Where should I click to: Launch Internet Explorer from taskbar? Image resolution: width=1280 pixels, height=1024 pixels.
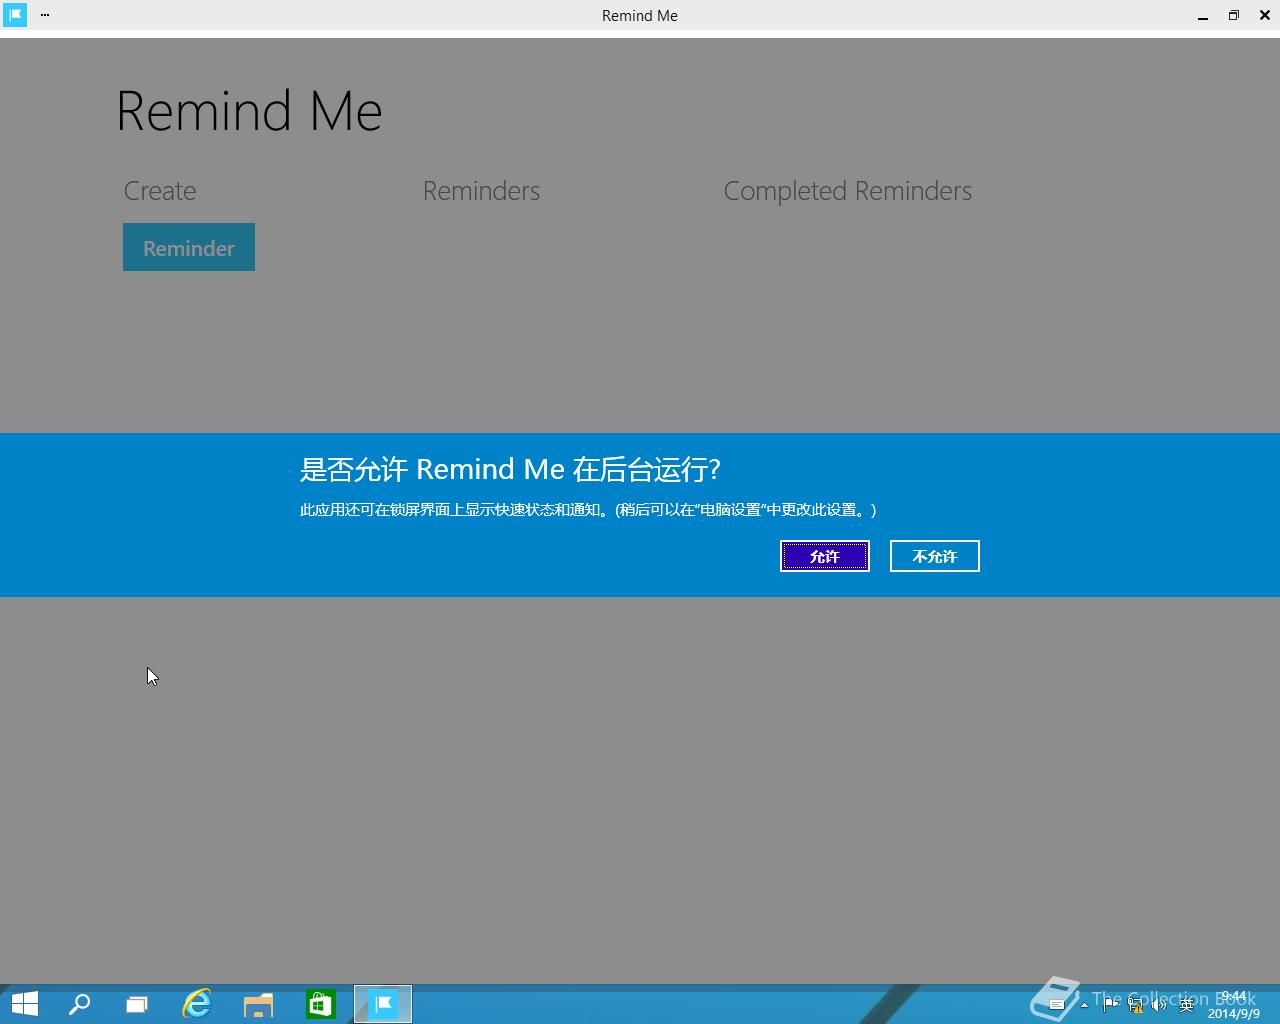[197, 1004]
